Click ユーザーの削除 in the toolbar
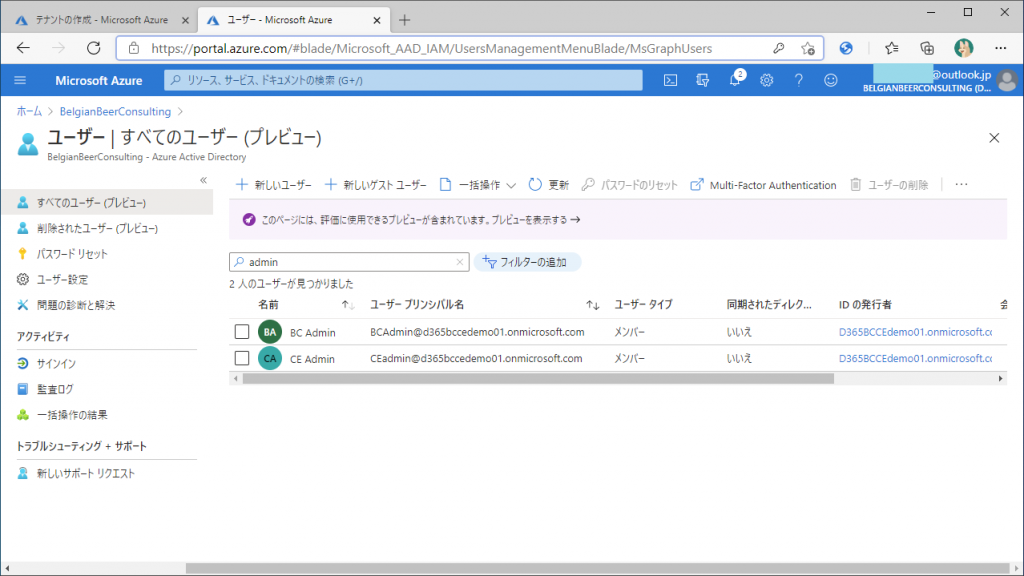 (x=889, y=185)
